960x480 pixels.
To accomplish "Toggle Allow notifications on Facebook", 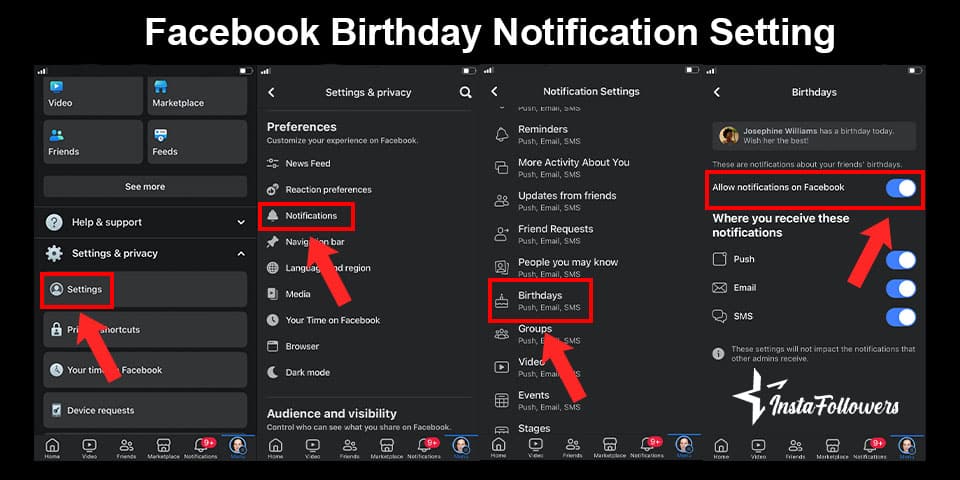I will coord(901,188).
